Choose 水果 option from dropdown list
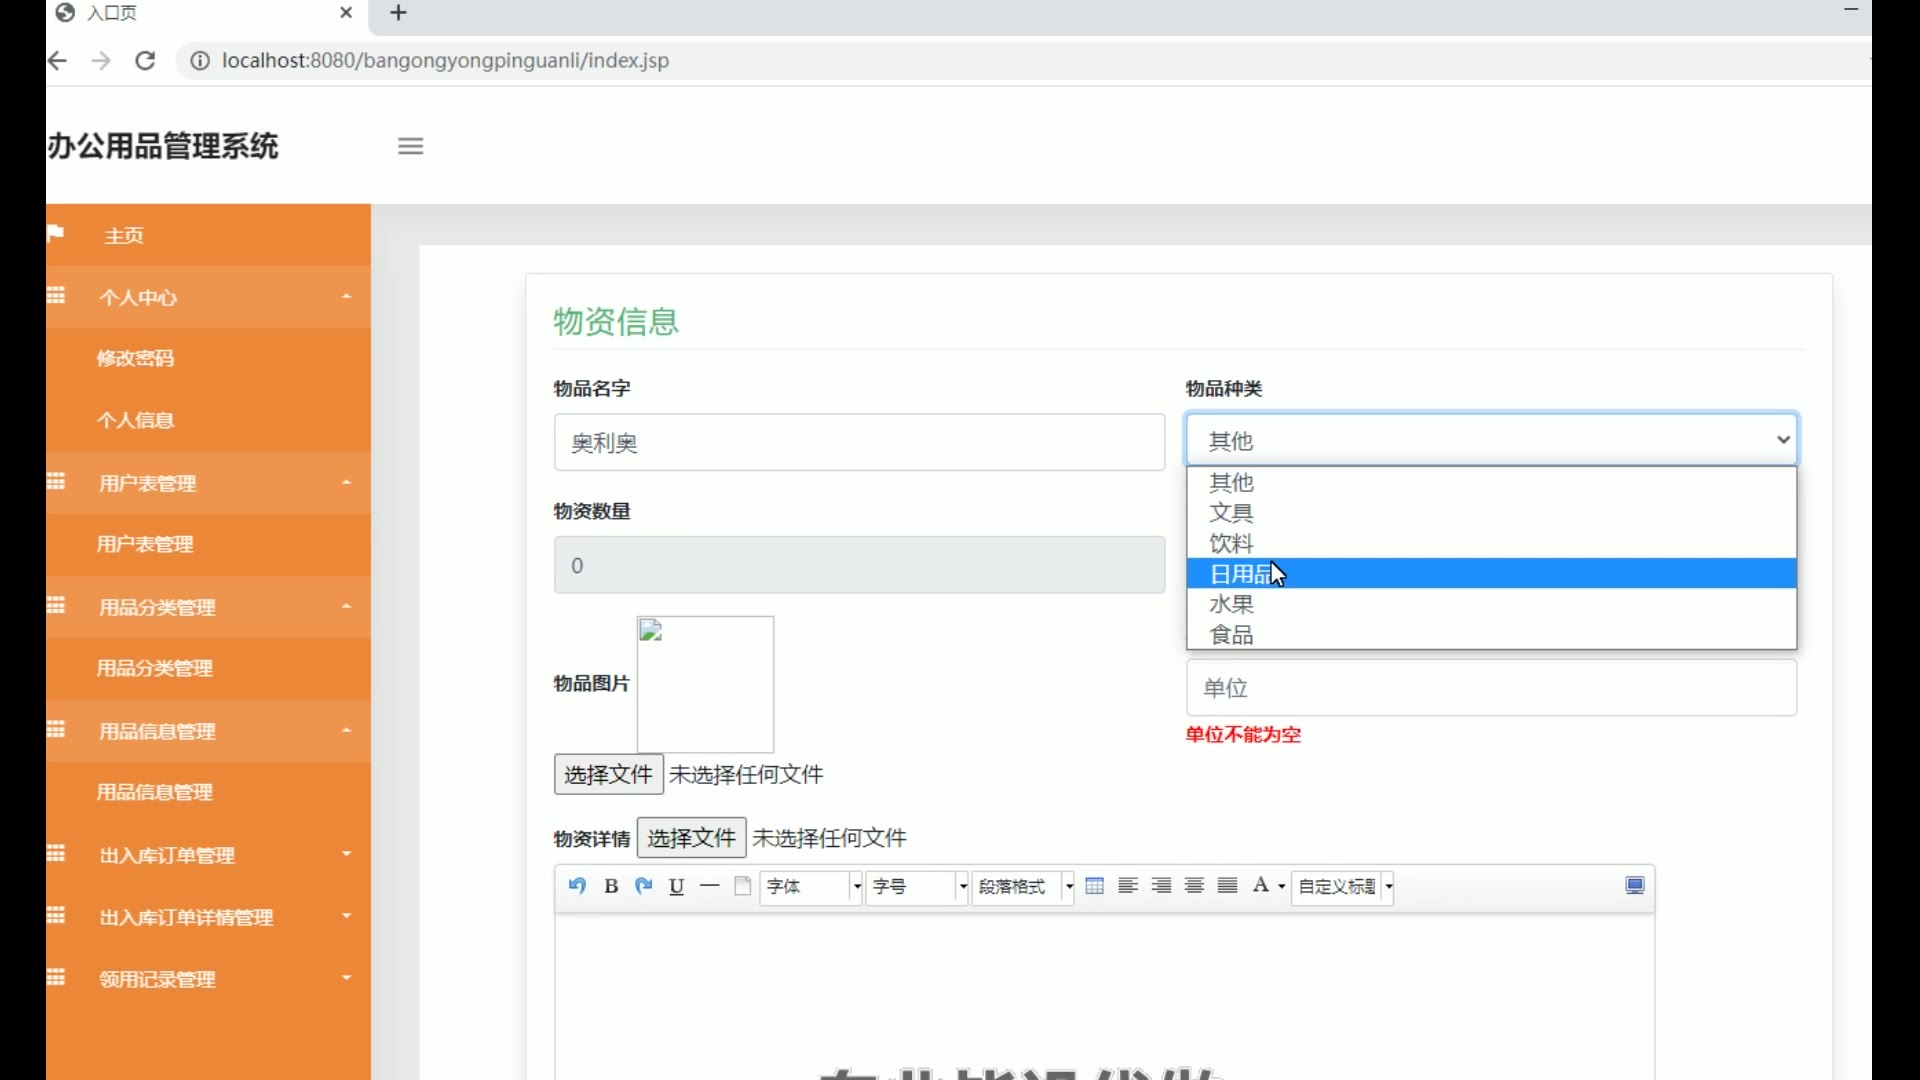Viewport: 1920px width, 1080px height. pyautogui.click(x=1232, y=604)
